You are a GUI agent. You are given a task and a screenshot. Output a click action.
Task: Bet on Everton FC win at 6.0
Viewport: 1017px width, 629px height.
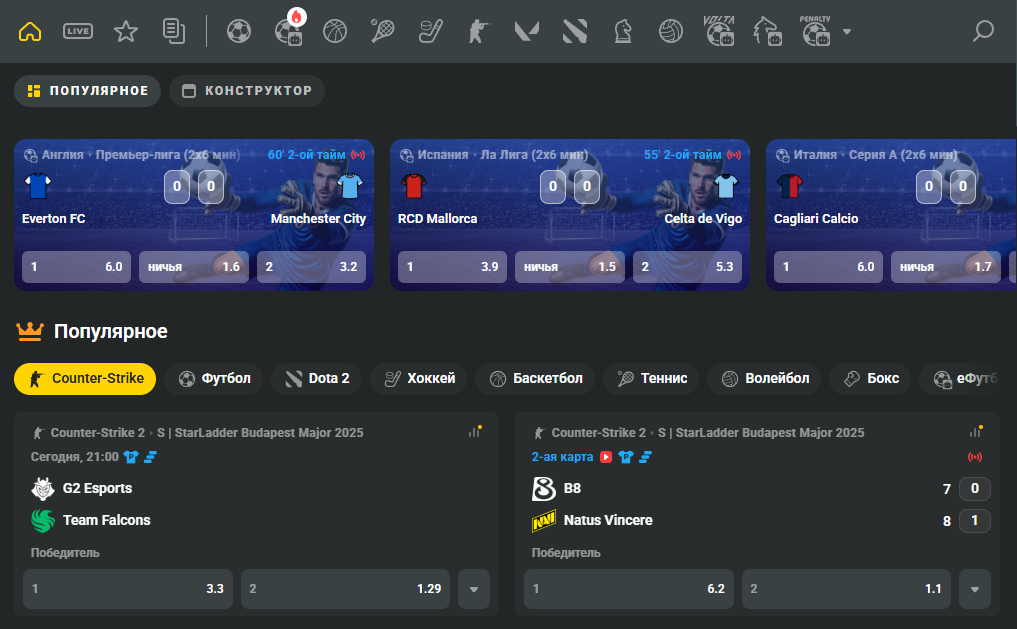pyautogui.click(x=77, y=267)
